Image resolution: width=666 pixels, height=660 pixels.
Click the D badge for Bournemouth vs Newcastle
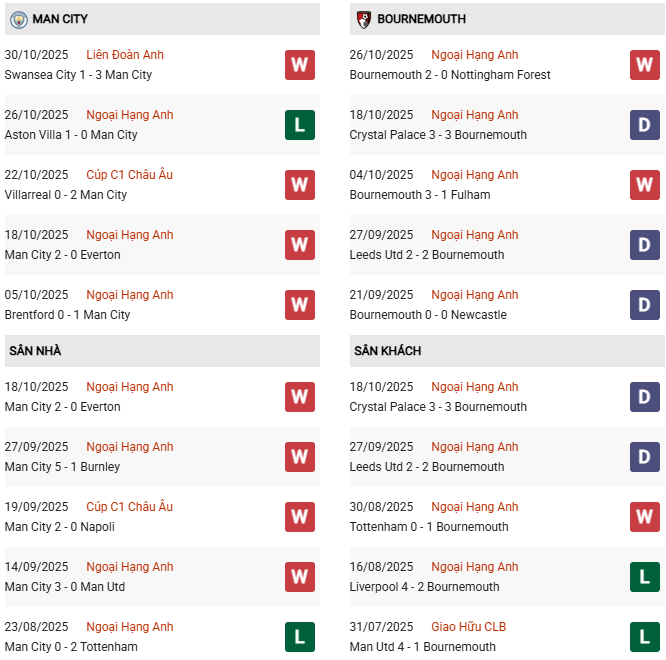coord(645,305)
